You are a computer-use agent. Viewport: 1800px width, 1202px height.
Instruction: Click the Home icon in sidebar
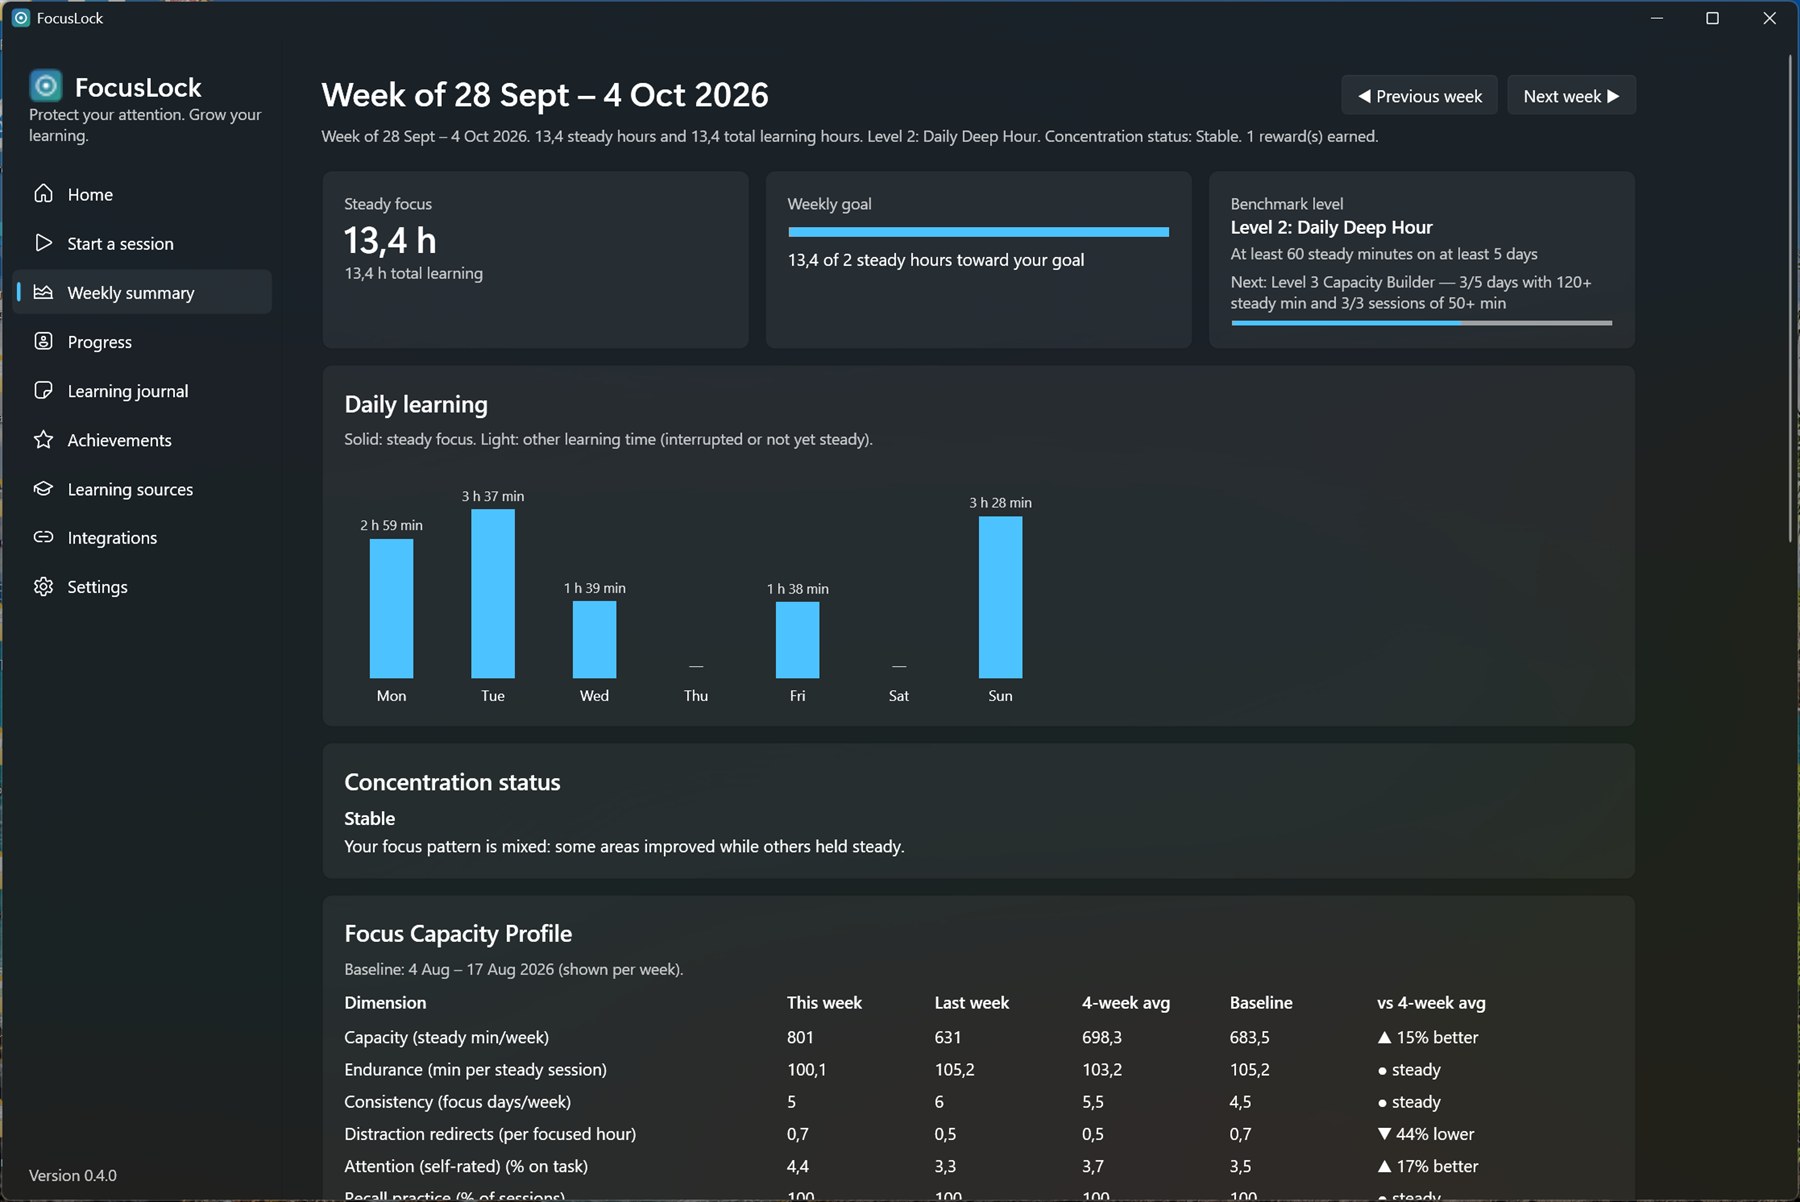pyautogui.click(x=43, y=194)
